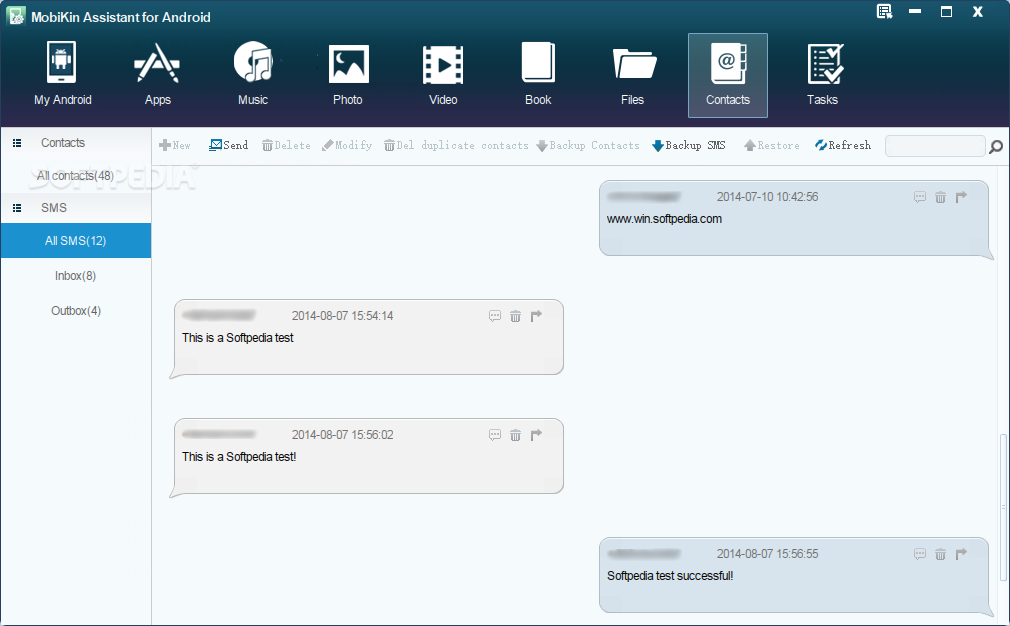
Task: Click the New toolbar button
Action: pyautogui.click(x=175, y=146)
